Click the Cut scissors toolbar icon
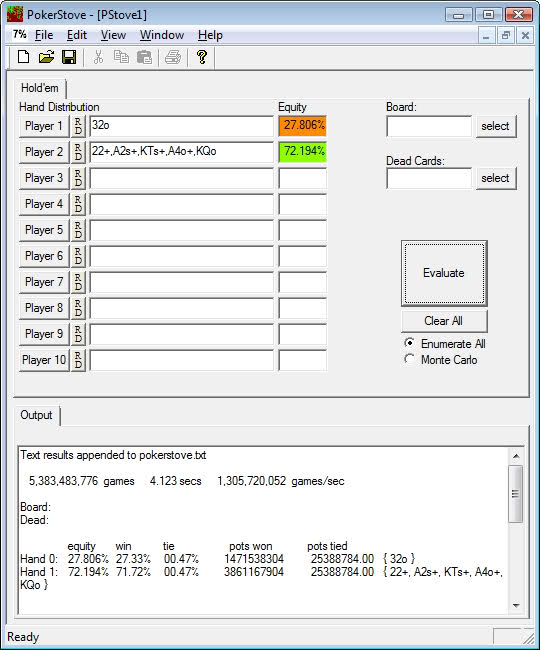The image size is (540, 650). pyautogui.click(x=98, y=57)
